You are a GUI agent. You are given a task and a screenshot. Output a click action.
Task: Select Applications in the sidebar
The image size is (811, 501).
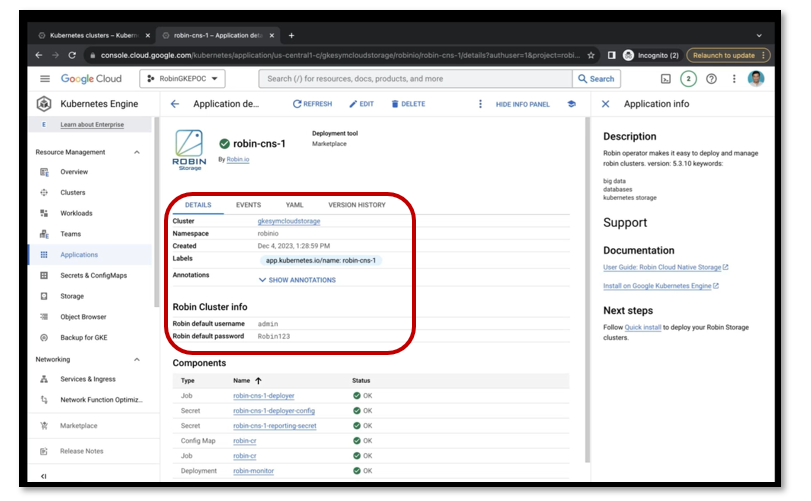[x=79, y=254]
